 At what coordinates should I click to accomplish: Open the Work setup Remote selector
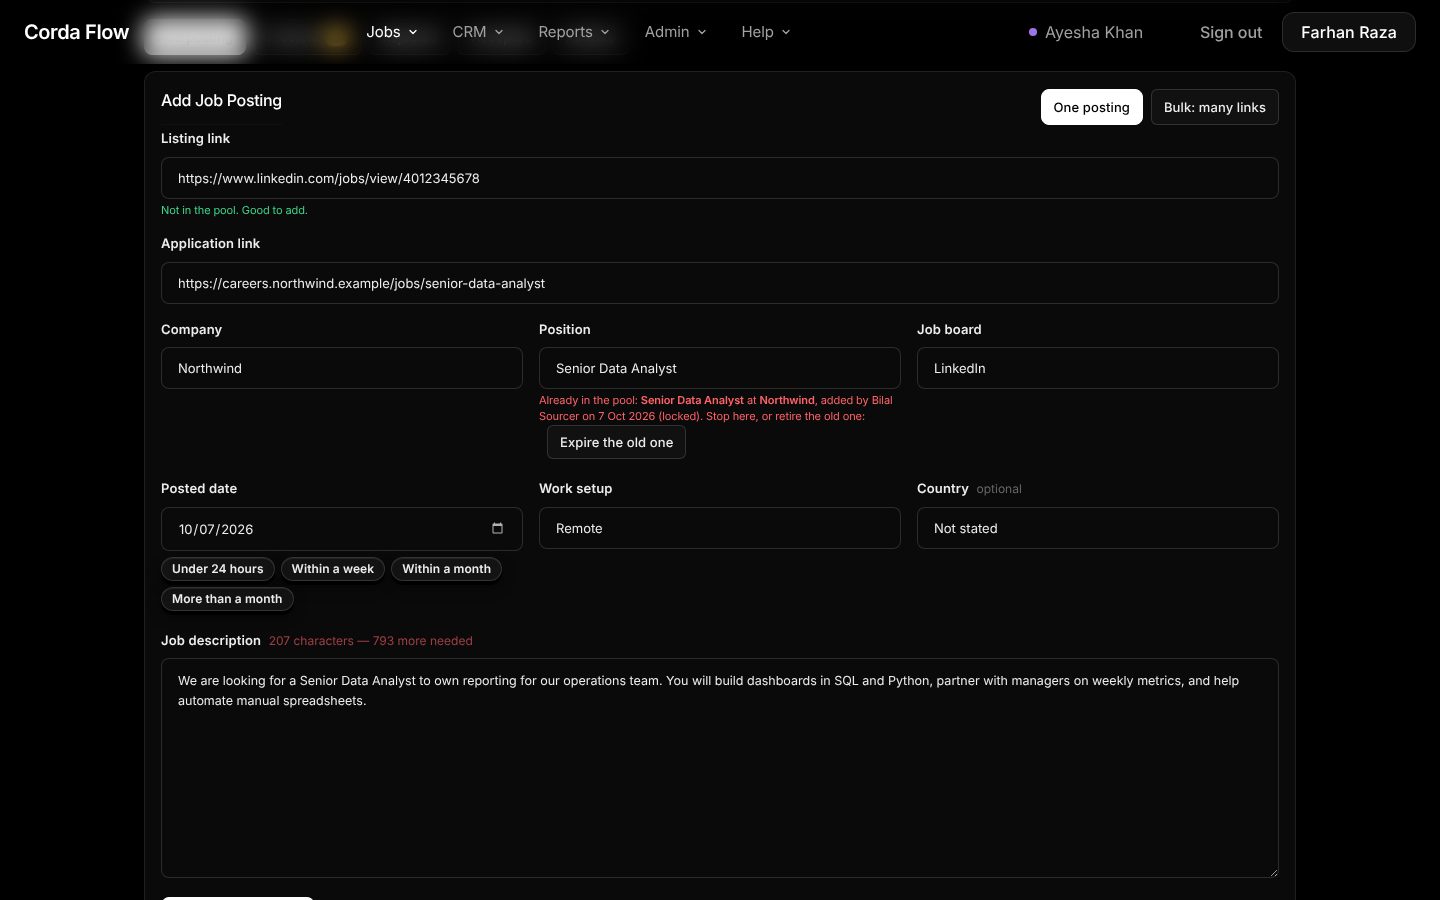tap(719, 528)
